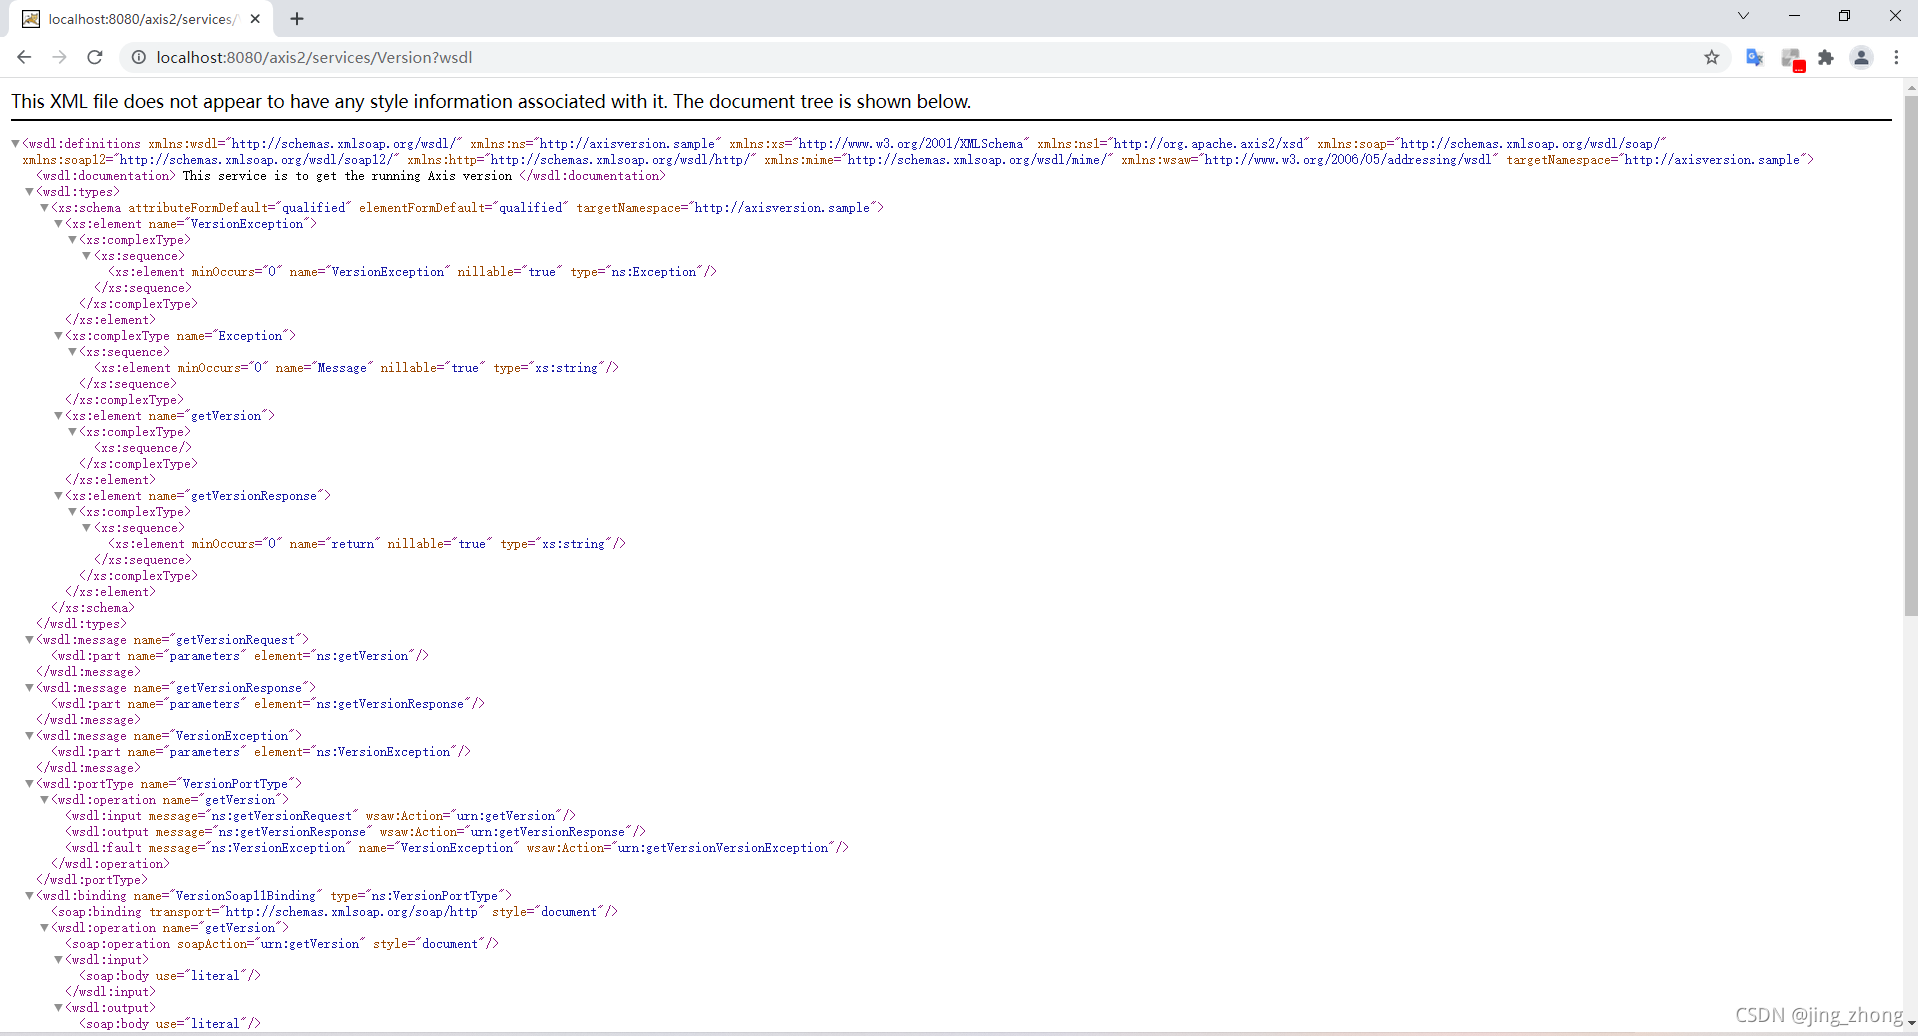Viewport: 1918px width, 1036px height.
Task: Collapse xs:element VersionException node
Action: [58, 224]
